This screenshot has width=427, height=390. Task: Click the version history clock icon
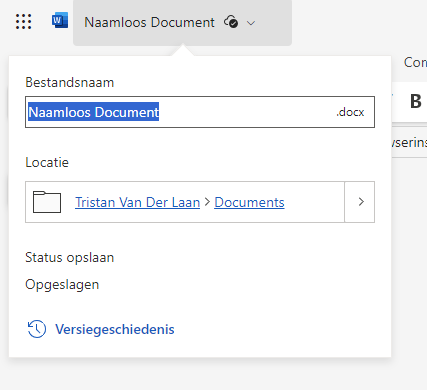tap(37, 329)
